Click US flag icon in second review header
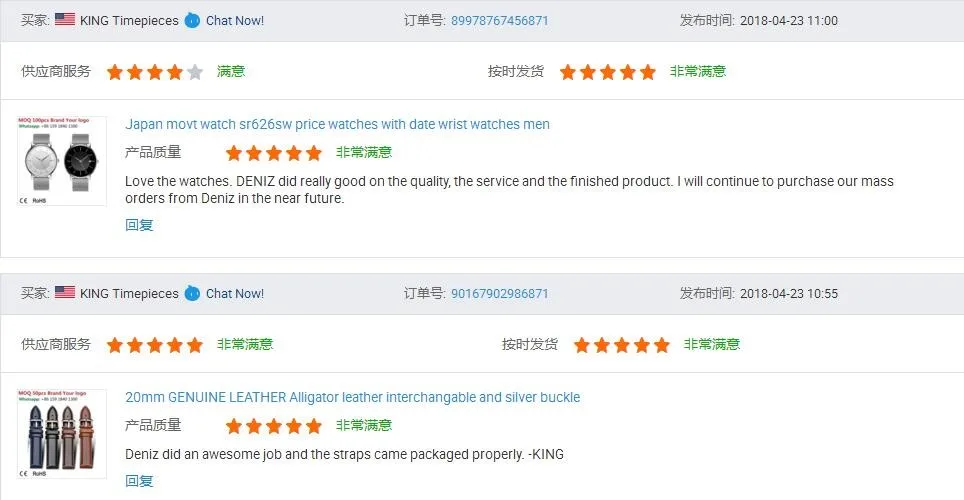This screenshot has height=500, width=964. tap(65, 293)
